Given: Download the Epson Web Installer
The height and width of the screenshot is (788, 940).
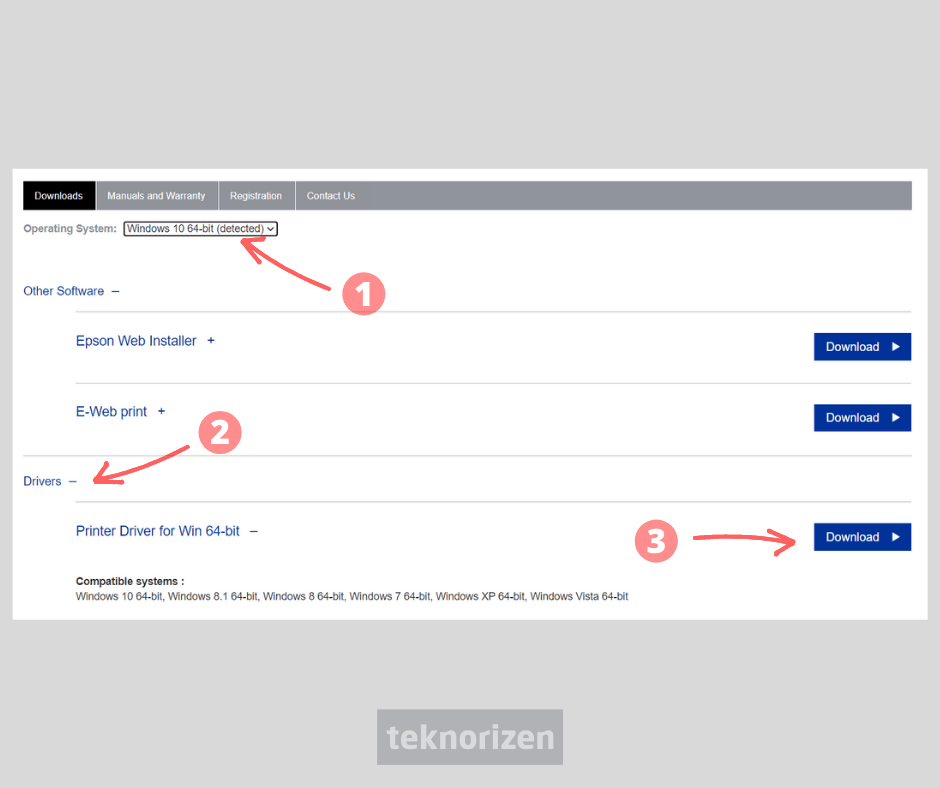Looking at the screenshot, I should (862, 347).
